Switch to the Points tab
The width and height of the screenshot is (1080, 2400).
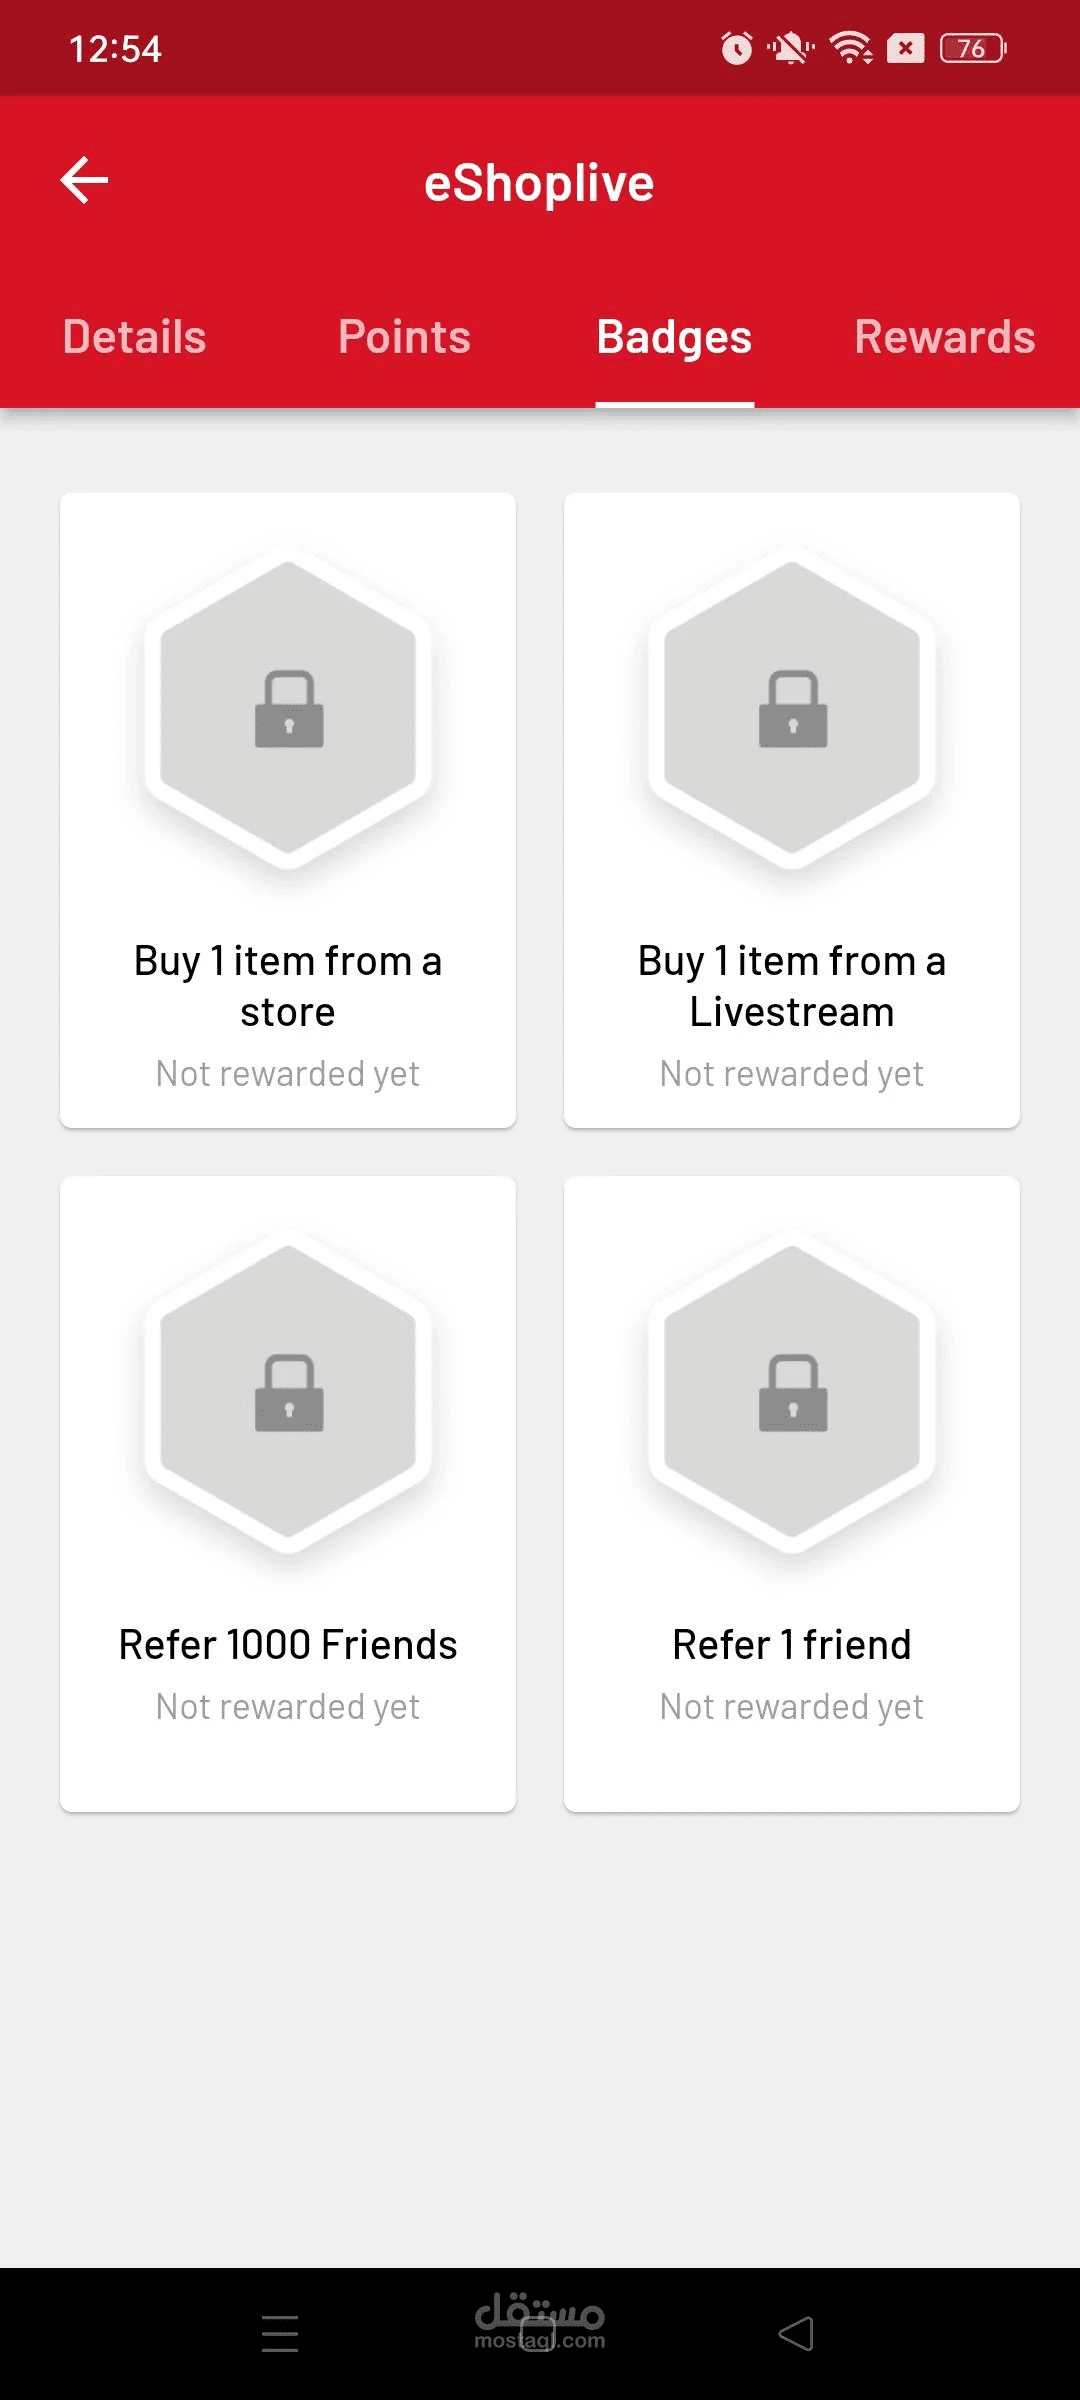tap(404, 337)
